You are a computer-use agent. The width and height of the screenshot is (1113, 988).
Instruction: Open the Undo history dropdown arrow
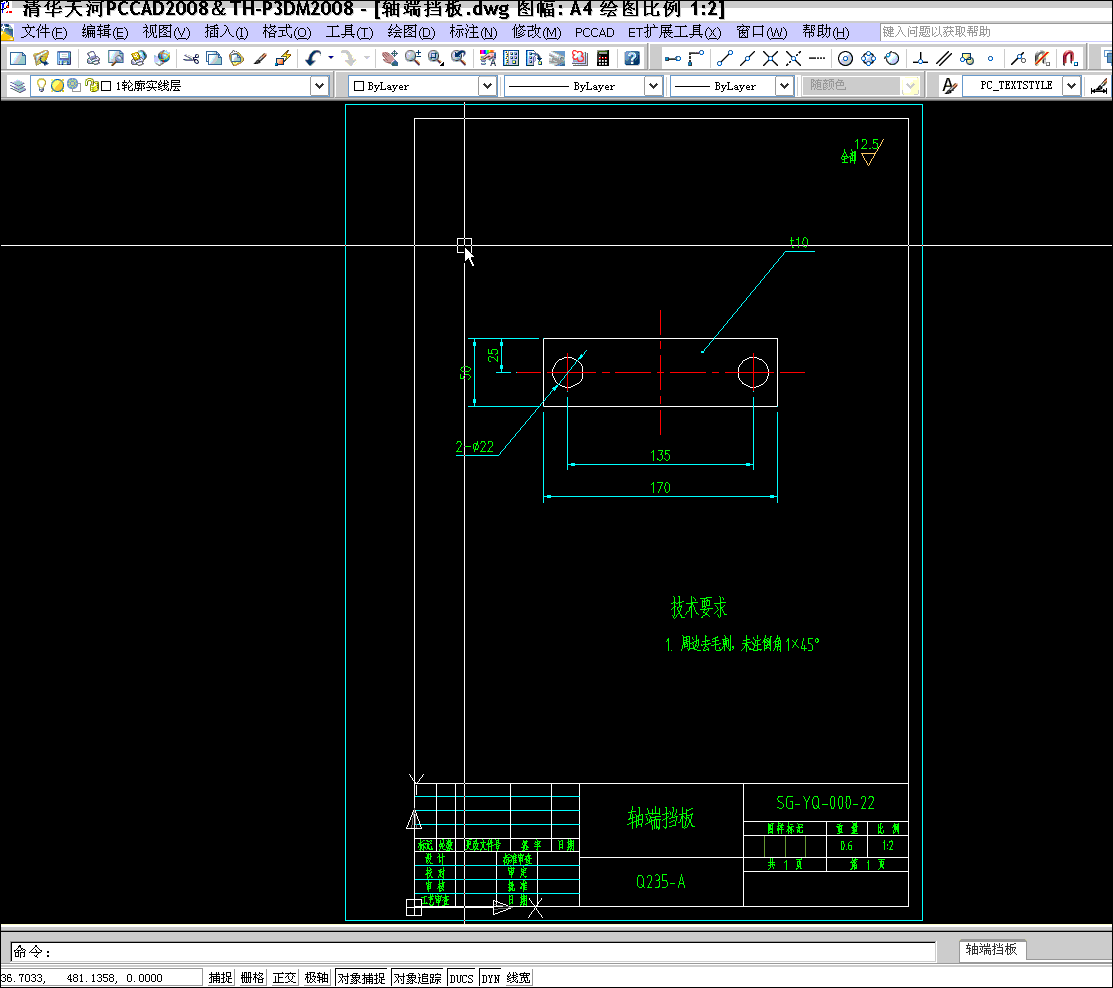coord(331,58)
